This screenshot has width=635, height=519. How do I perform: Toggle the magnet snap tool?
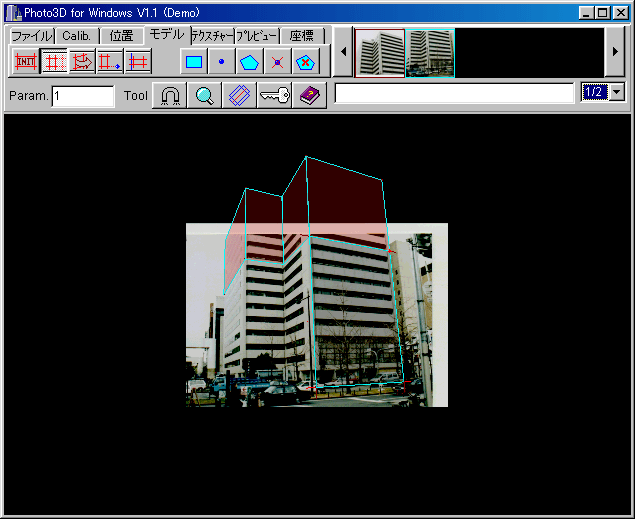[x=170, y=95]
